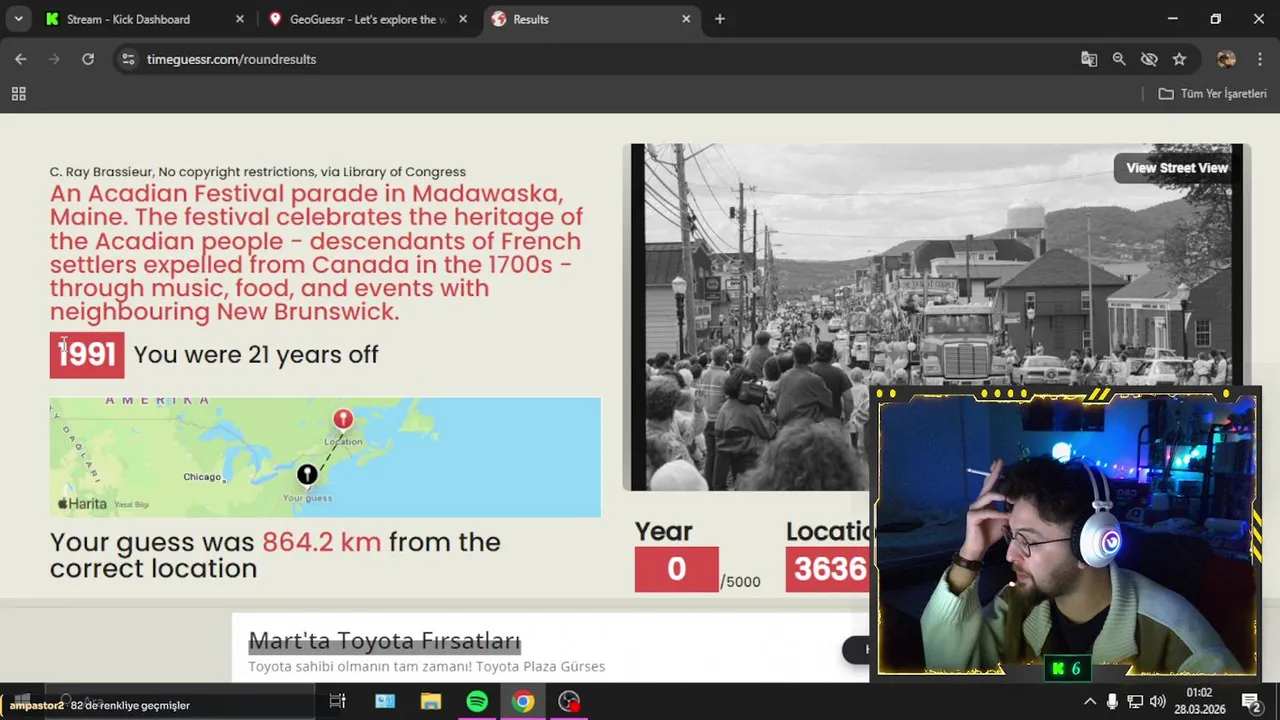Open Chrome from the taskbar
This screenshot has height=720, width=1280.
(x=523, y=701)
